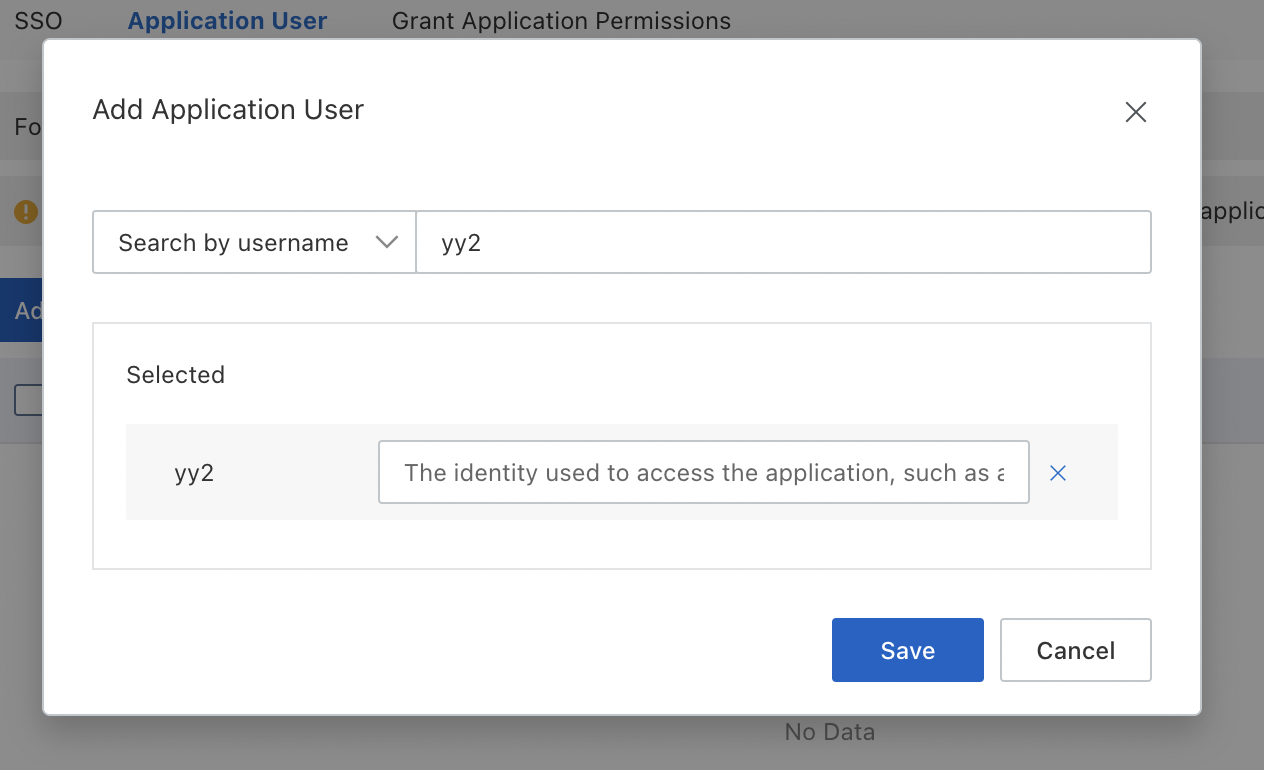Click the application identity input field

(703, 473)
